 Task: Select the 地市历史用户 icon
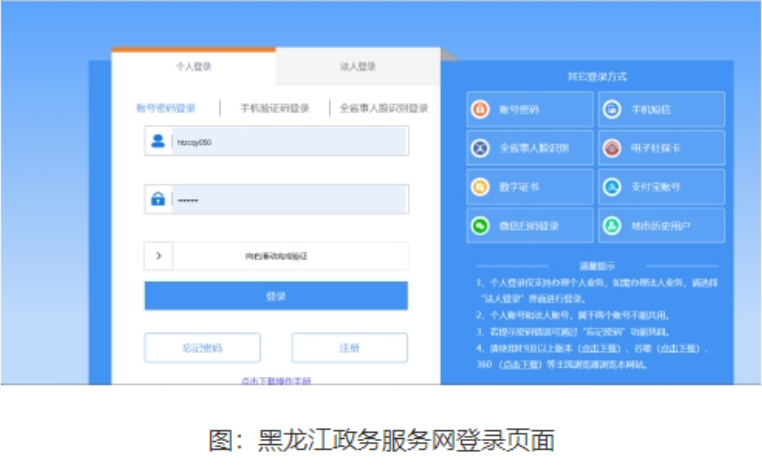(612, 225)
